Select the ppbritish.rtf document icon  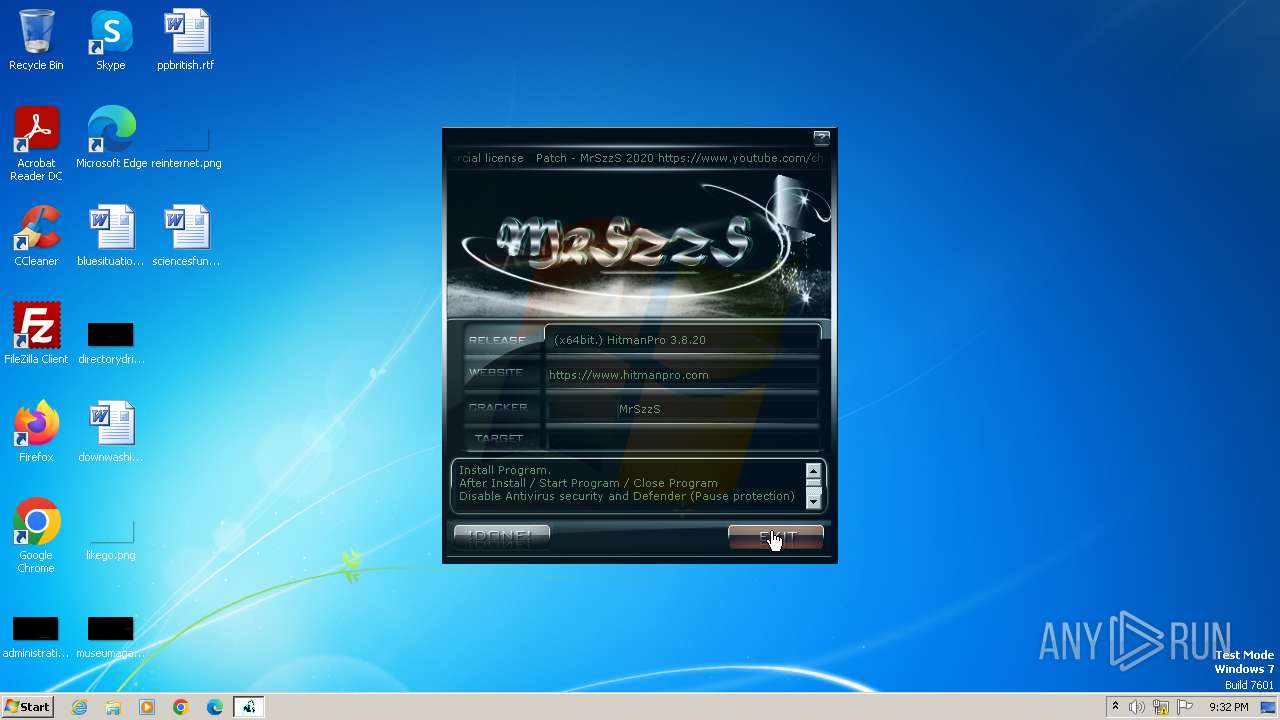(186, 40)
